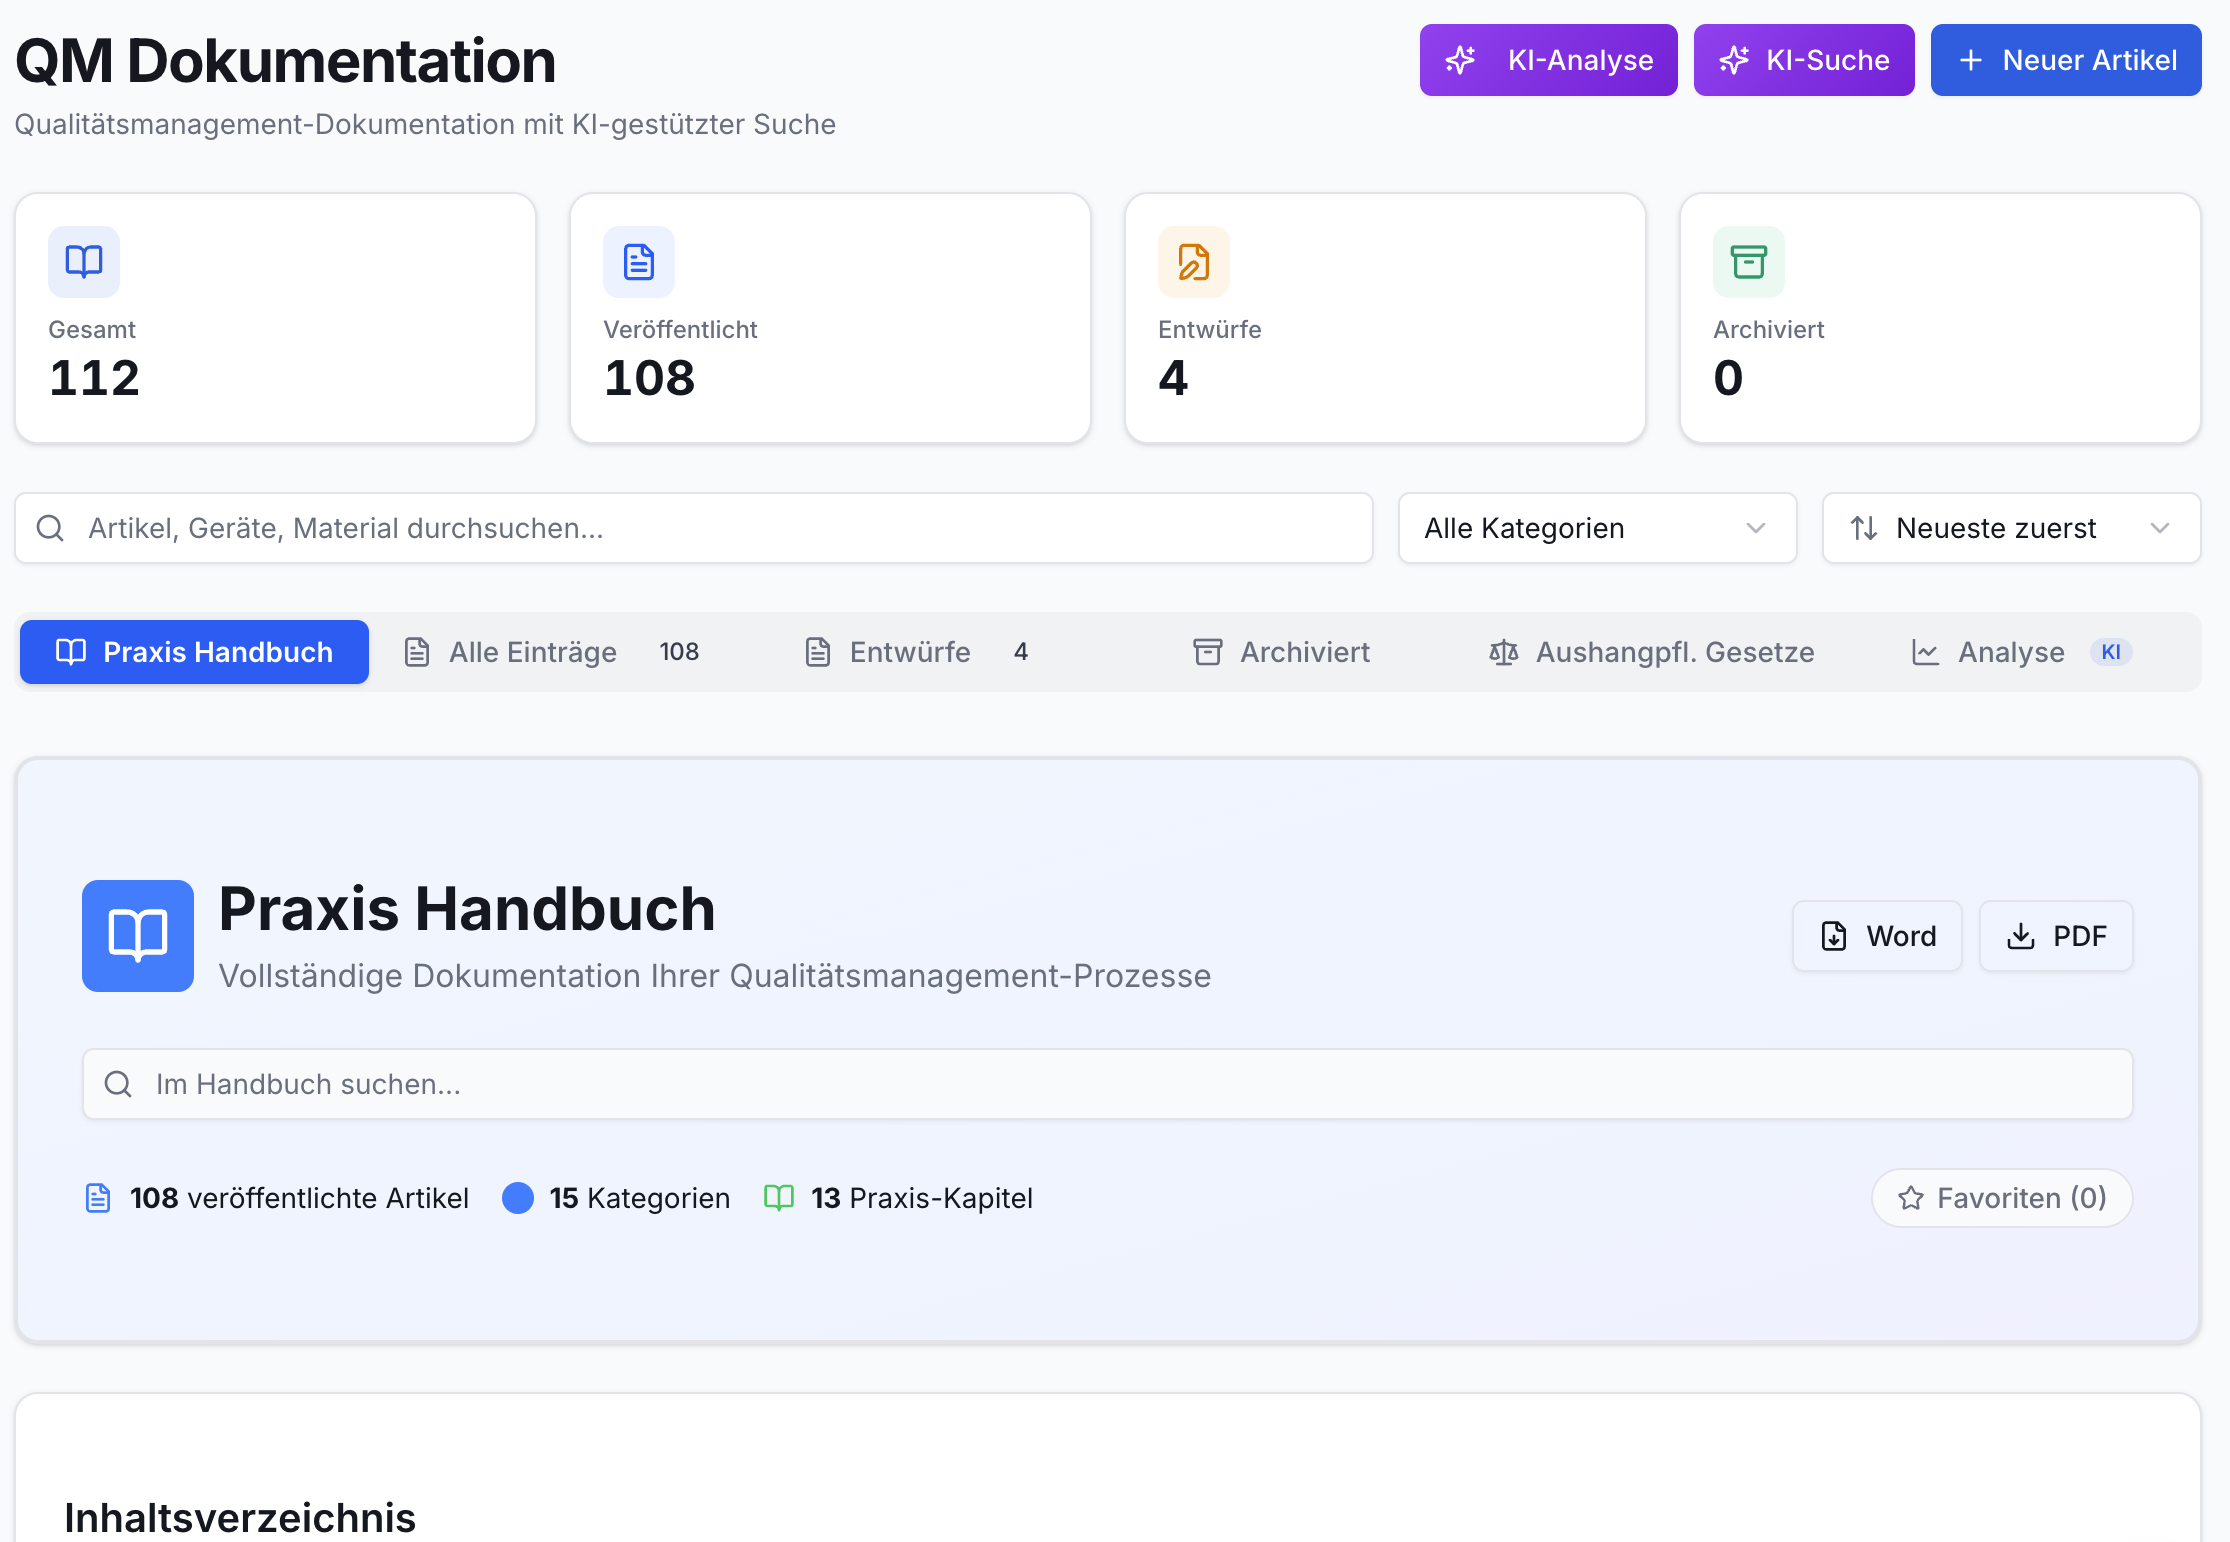
Task: Click the scales icon on the Aushangpfl. Gesetze tab
Action: [1504, 652]
